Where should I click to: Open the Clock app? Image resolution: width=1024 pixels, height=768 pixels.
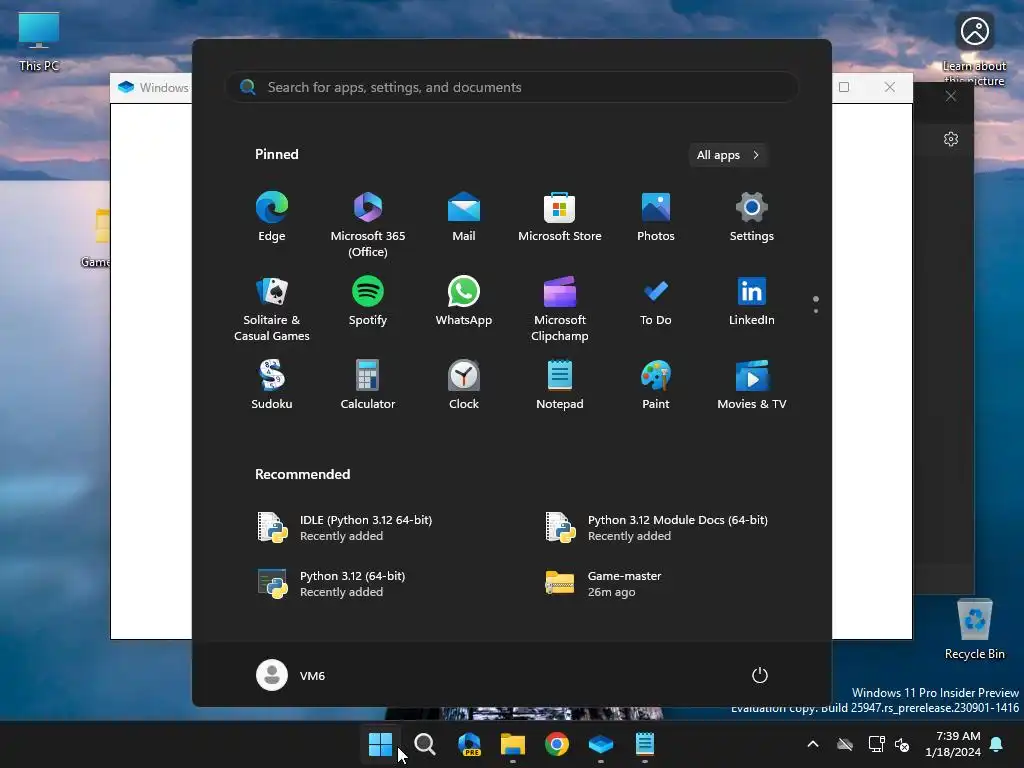[x=464, y=385]
